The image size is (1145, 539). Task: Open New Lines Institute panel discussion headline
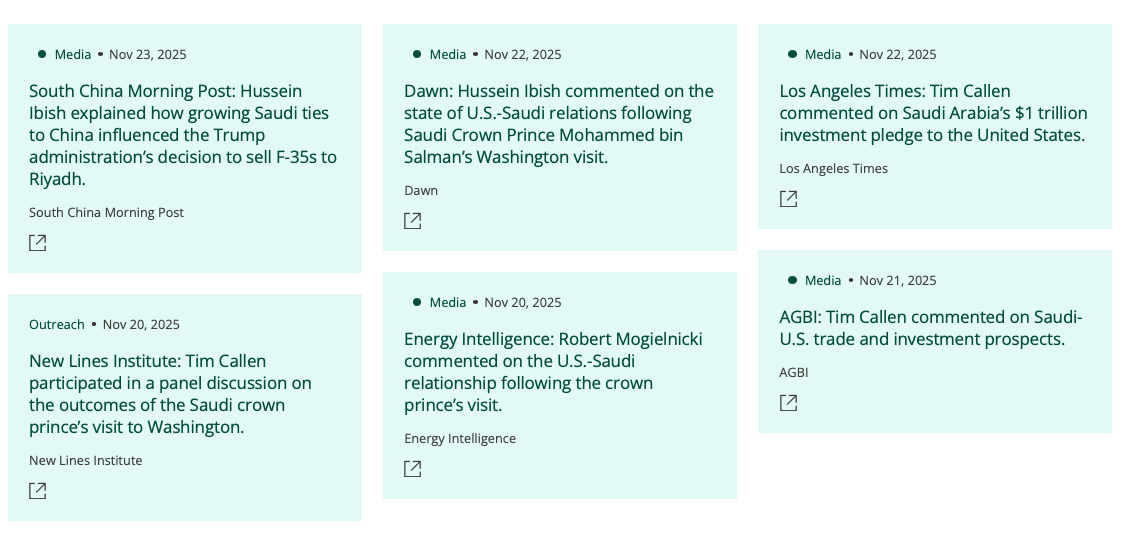click(170, 394)
